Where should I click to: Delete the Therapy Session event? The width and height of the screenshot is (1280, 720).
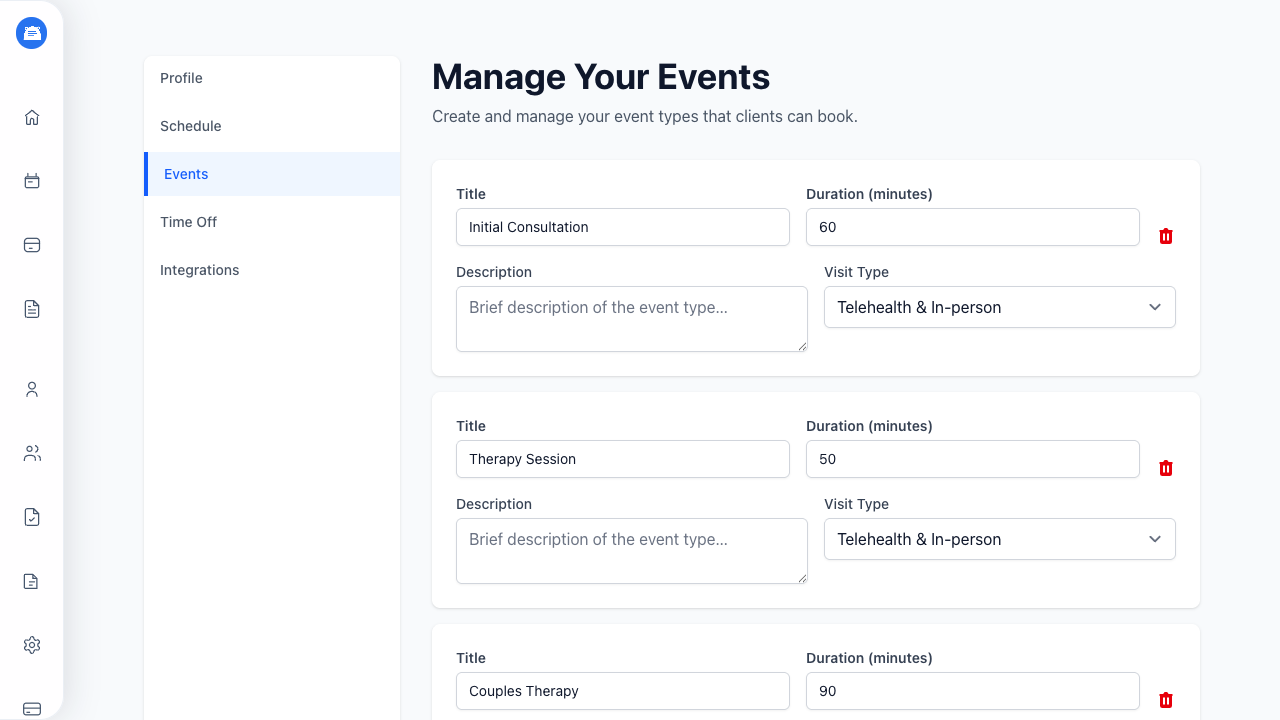click(x=1165, y=468)
